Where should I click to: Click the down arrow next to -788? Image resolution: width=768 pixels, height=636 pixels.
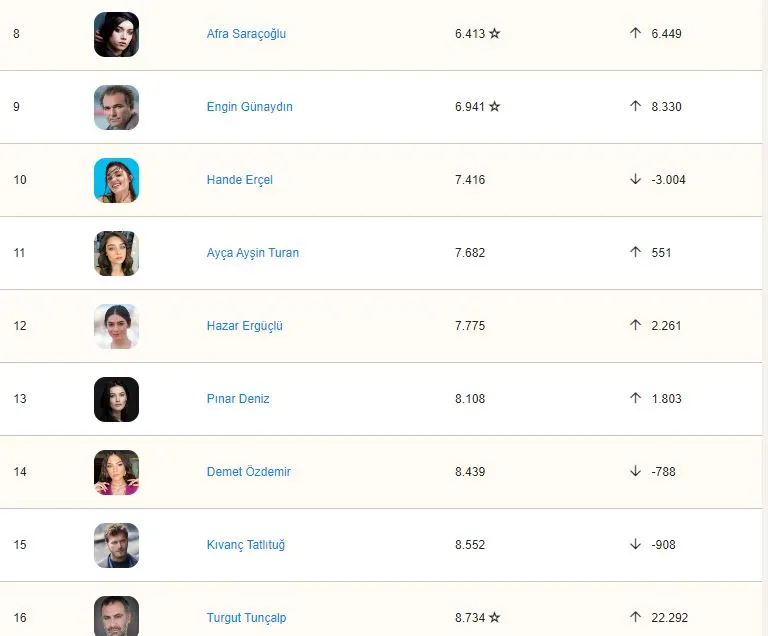point(635,471)
